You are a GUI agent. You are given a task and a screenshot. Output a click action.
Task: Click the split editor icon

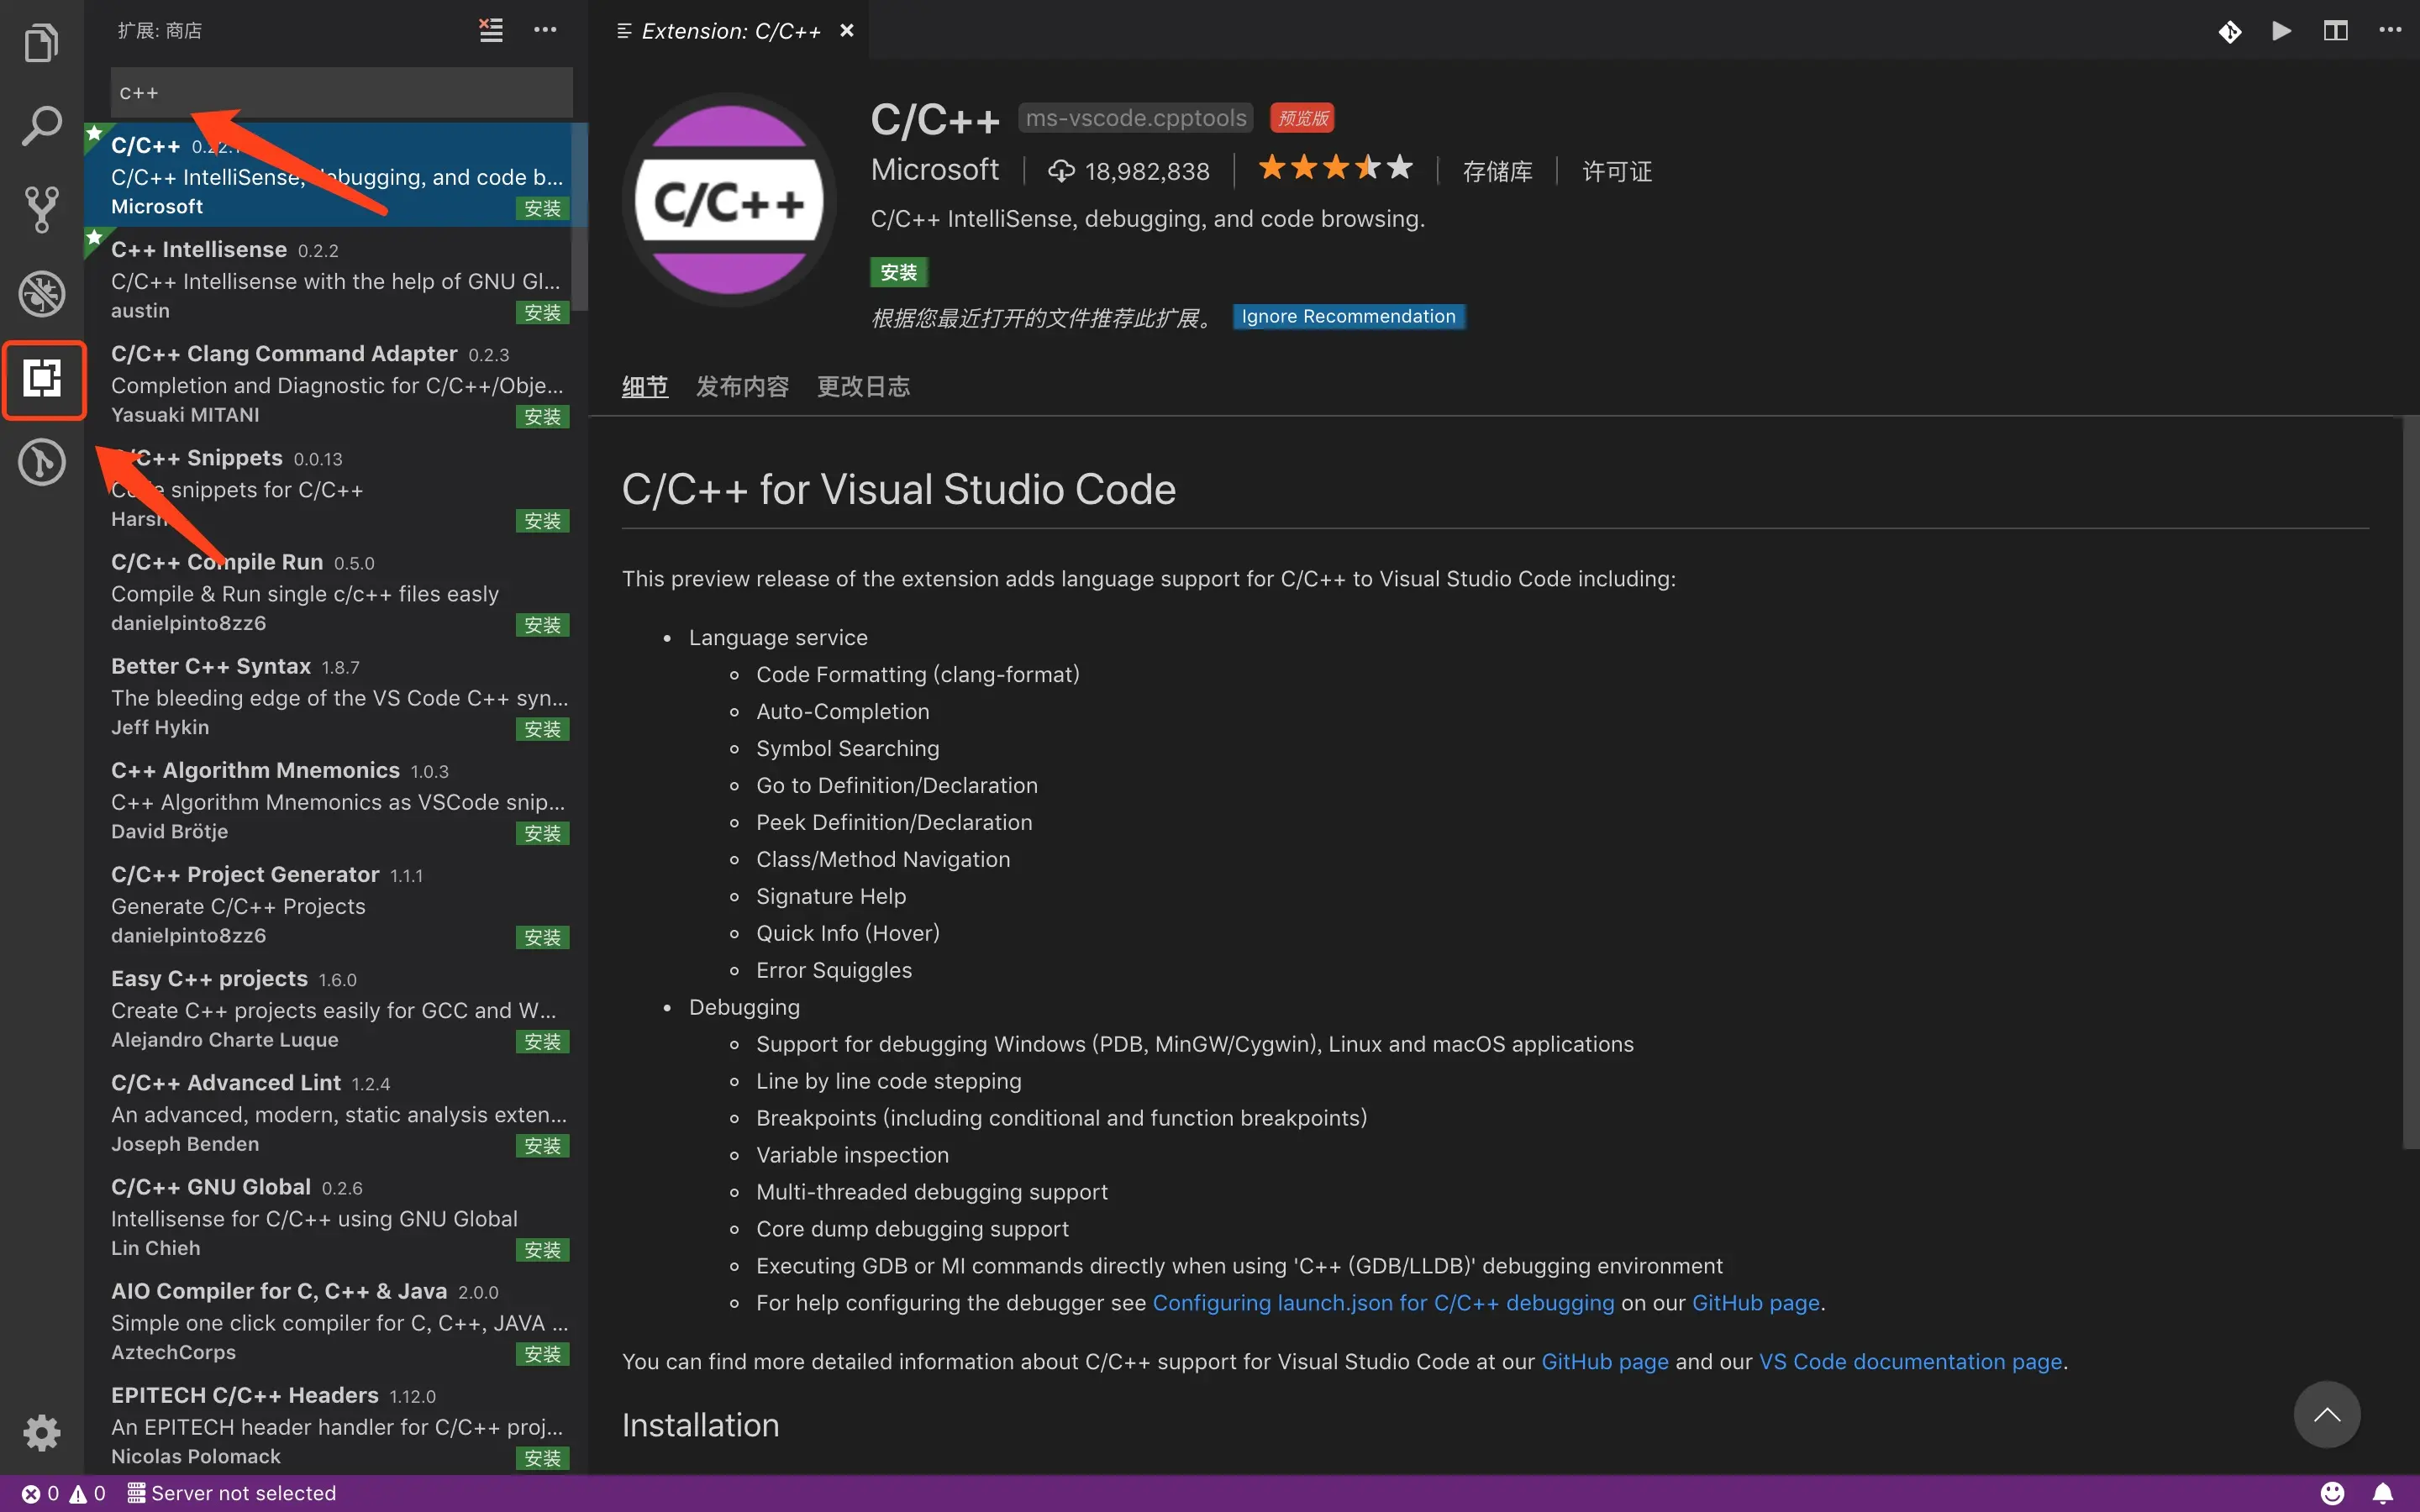click(x=2335, y=30)
